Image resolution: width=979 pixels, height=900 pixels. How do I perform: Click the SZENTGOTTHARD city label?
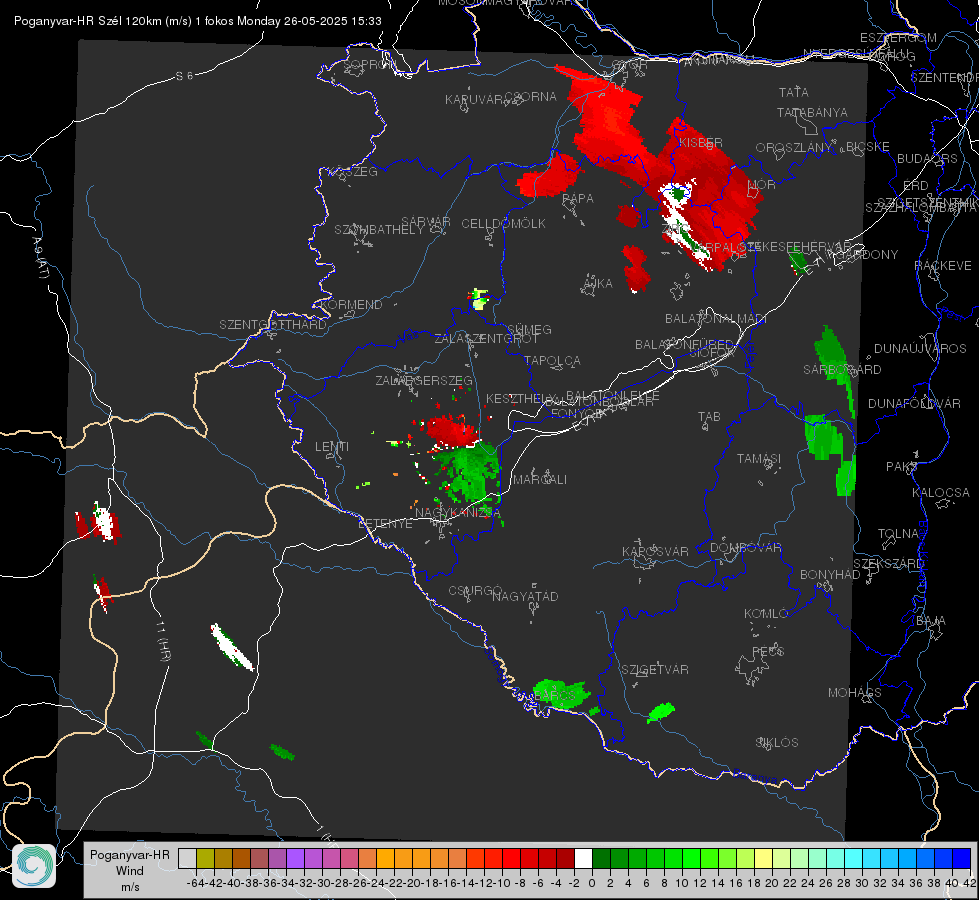273,325
